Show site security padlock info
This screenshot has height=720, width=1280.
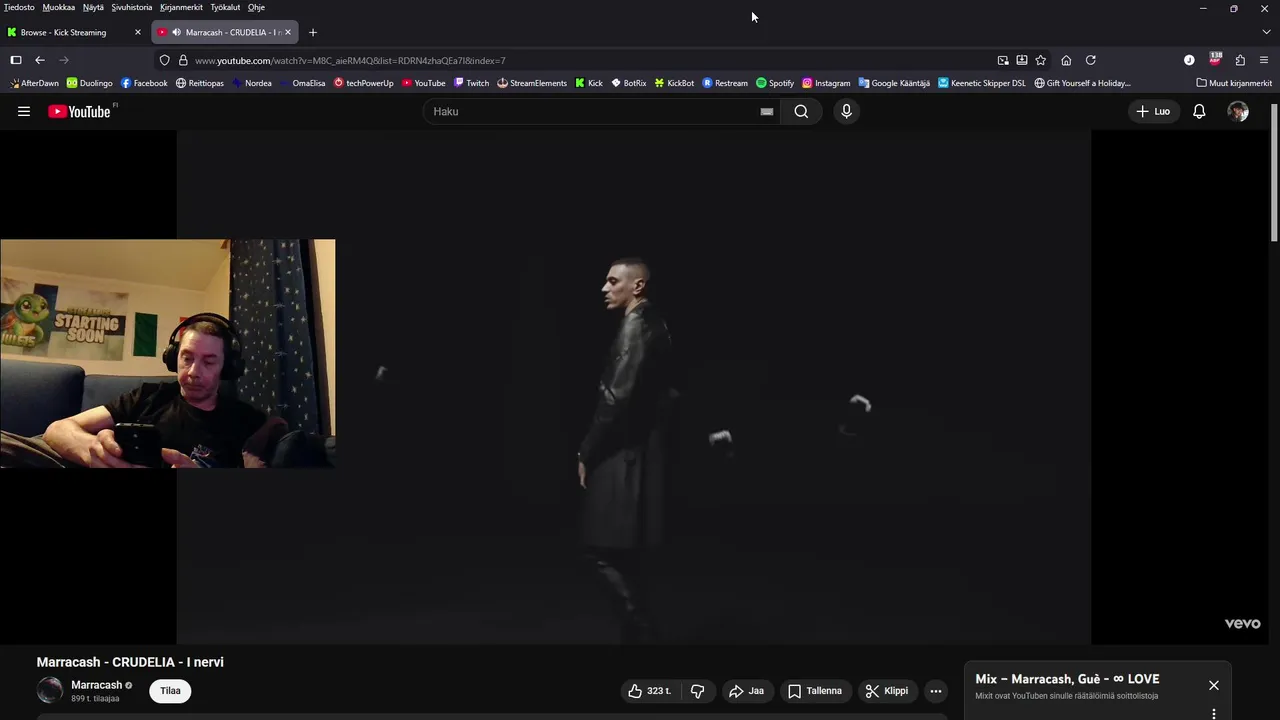183,60
